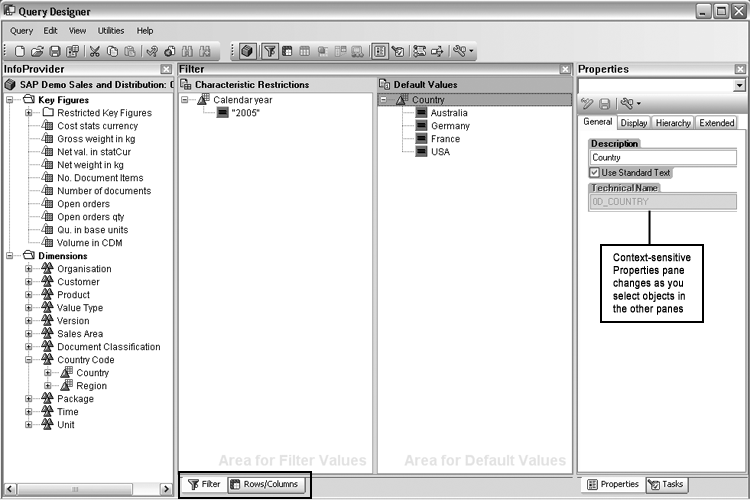
Task: Close the Properties pane
Action: point(740,69)
